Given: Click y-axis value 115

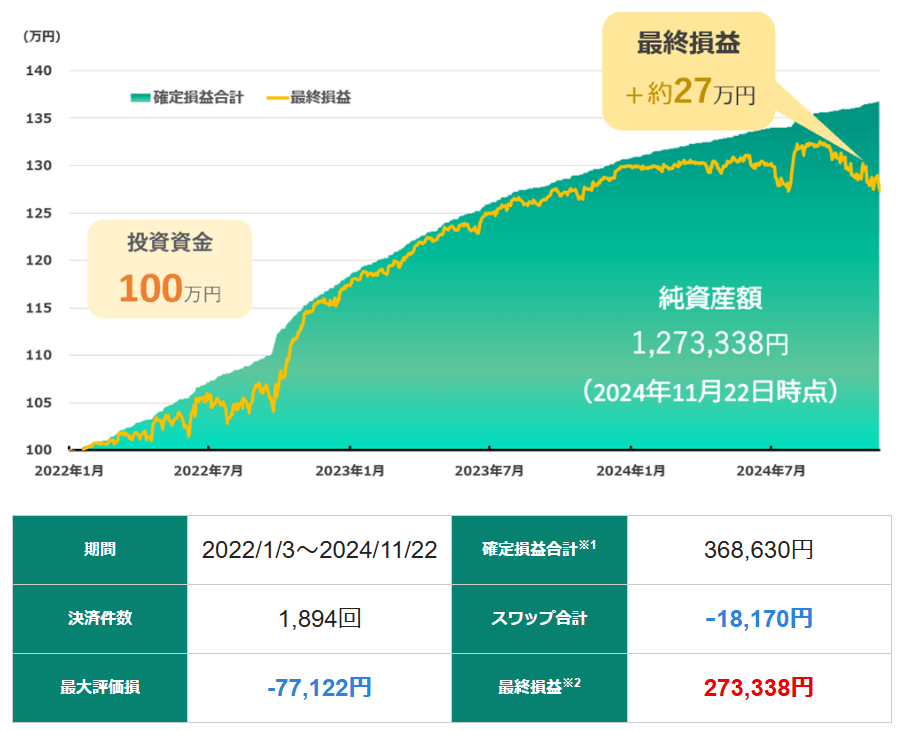Looking at the screenshot, I should click(x=38, y=308).
